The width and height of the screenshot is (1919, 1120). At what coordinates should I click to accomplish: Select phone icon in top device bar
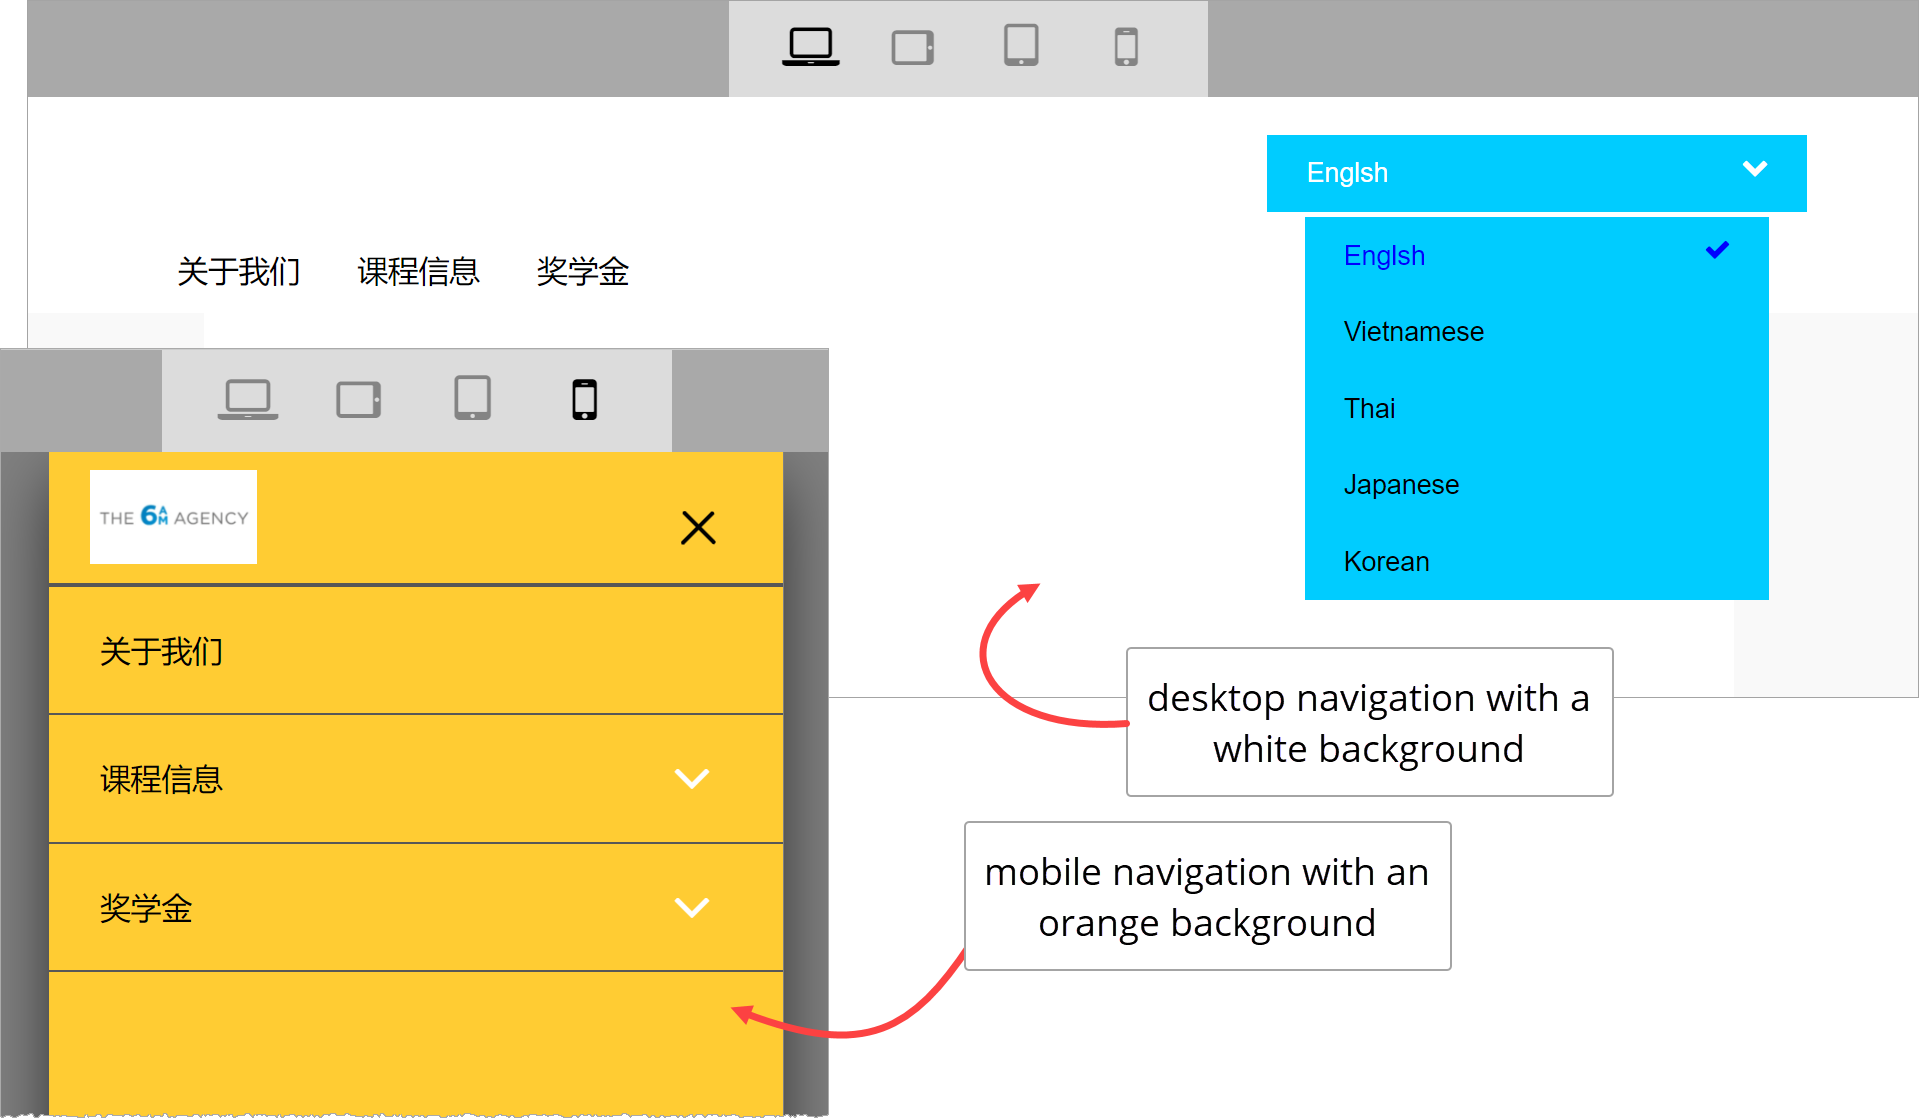coord(1126,47)
